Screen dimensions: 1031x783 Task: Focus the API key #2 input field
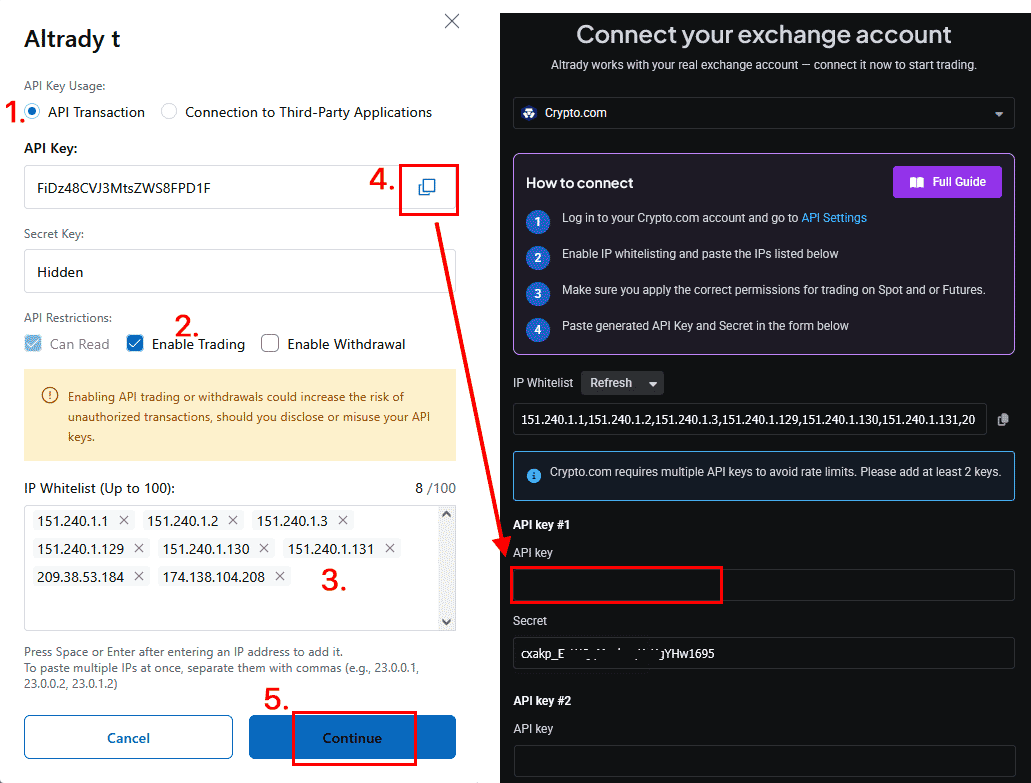pos(763,761)
